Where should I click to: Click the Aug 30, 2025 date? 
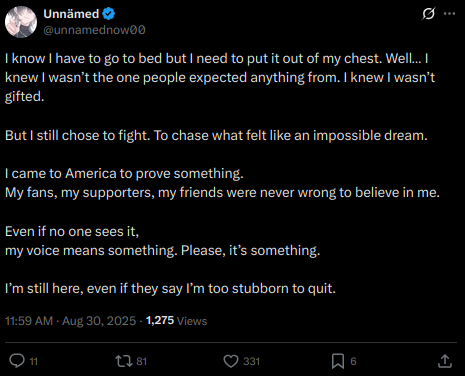(99, 321)
